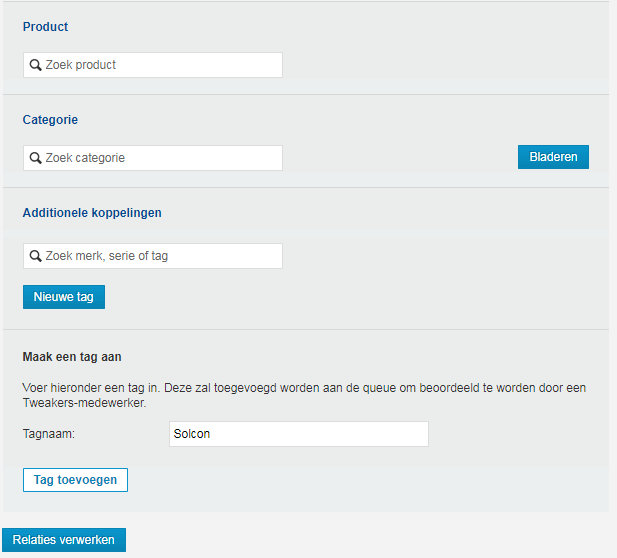Submit with the 'Relaties verwerken' button
This screenshot has width=617, height=558.
coord(64,540)
